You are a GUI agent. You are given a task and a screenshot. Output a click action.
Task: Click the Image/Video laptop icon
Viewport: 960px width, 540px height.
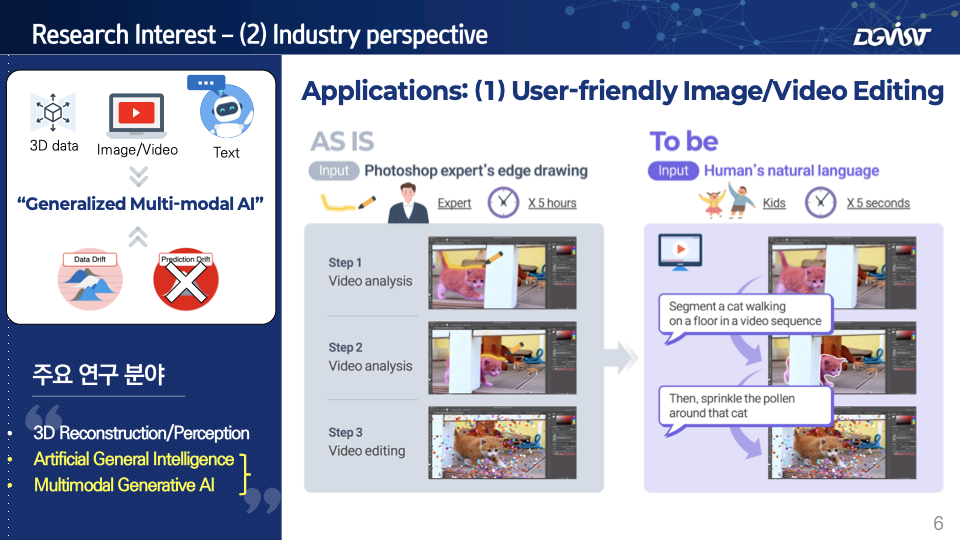(x=137, y=116)
